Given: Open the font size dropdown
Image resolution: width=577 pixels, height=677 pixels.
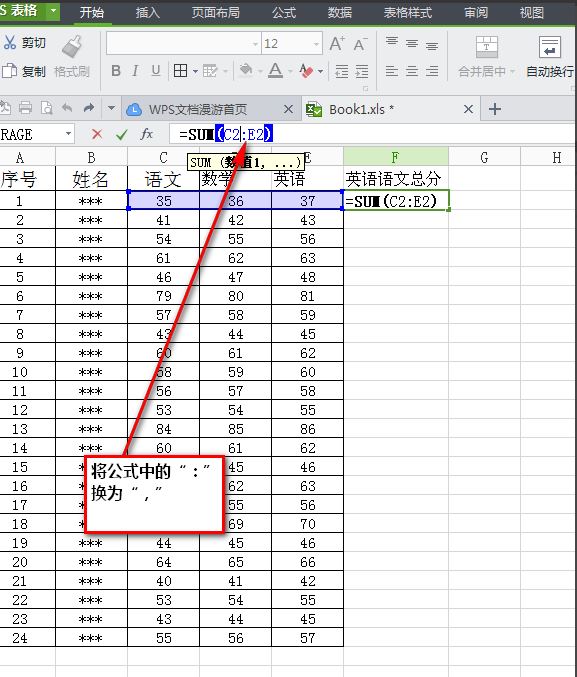Looking at the screenshot, I should [316, 44].
